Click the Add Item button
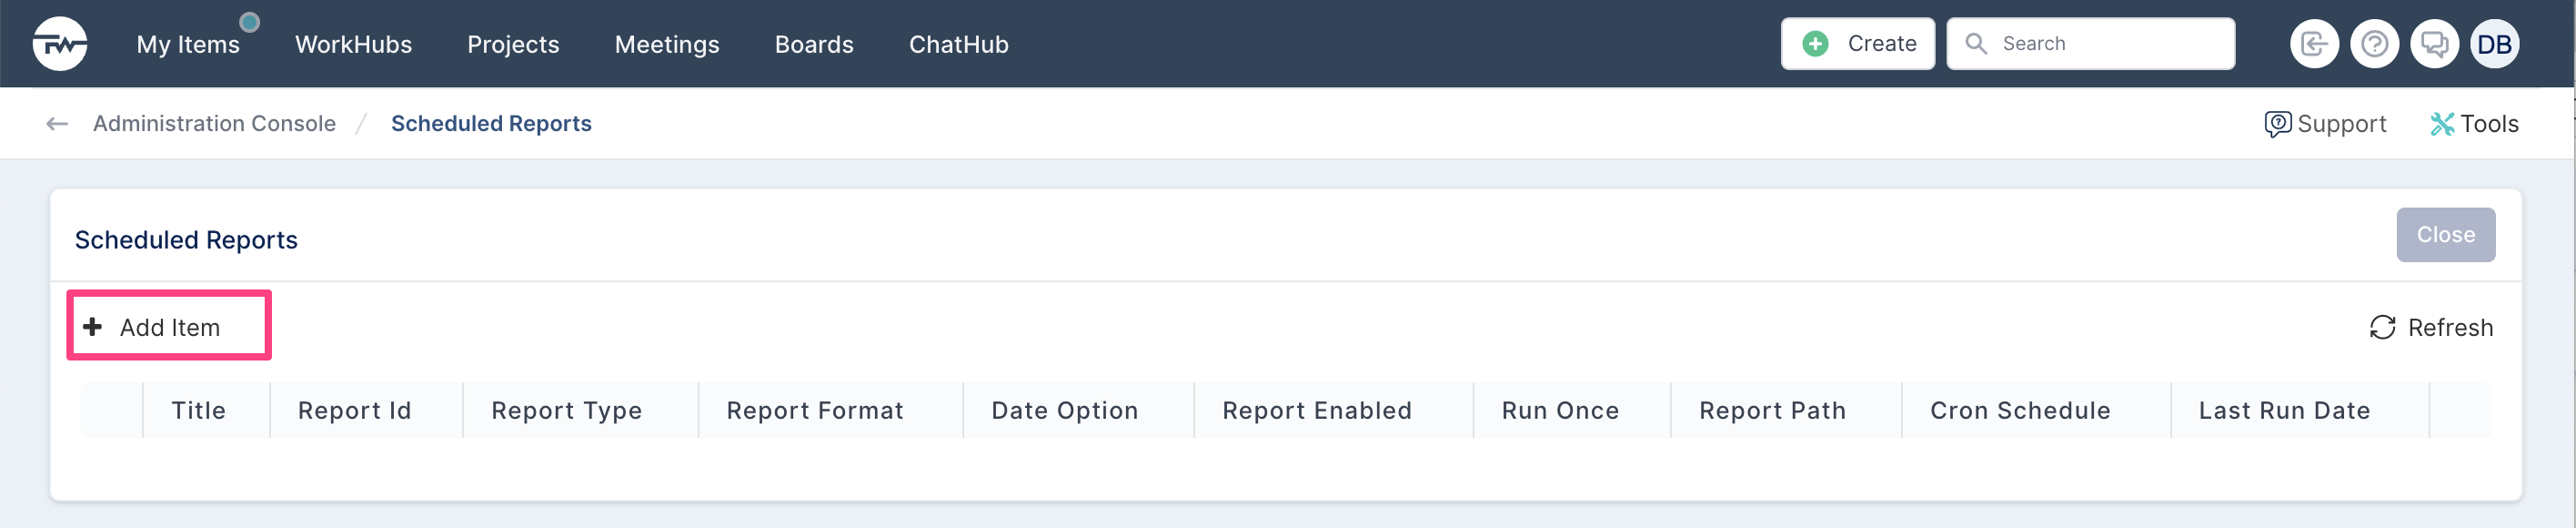The height and width of the screenshot is (528, 2576). (169, 327)
